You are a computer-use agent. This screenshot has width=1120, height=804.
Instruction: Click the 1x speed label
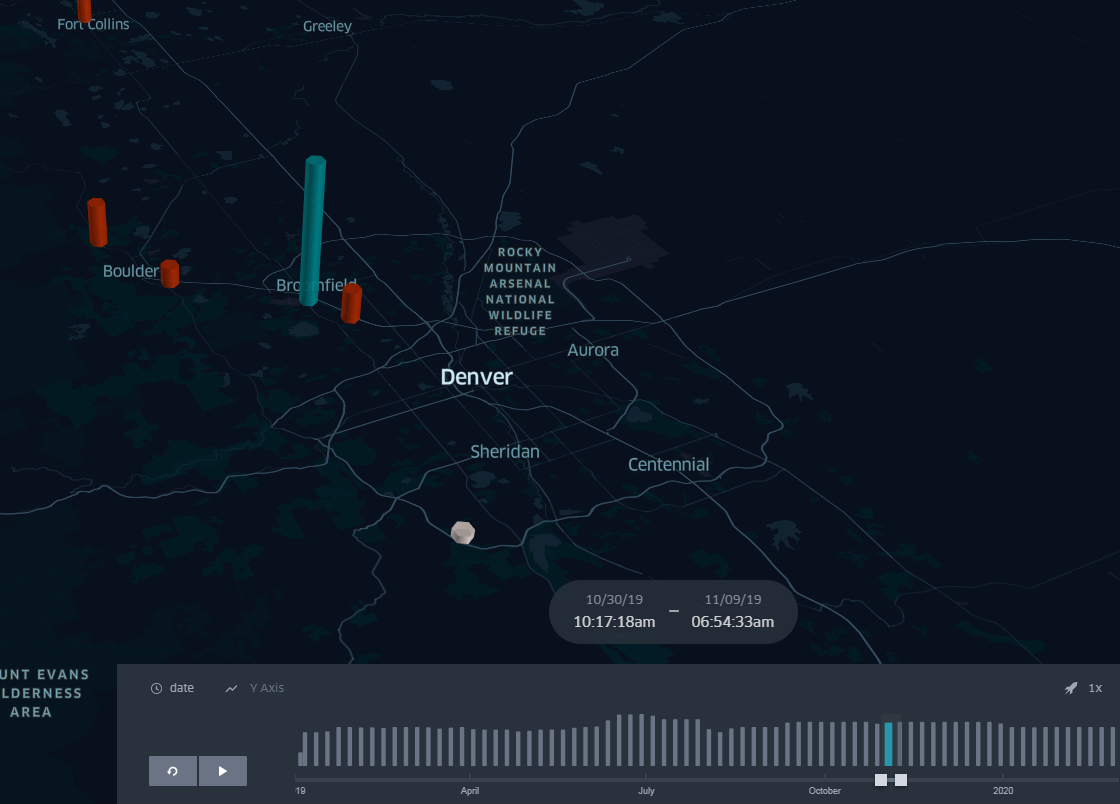tap(1094, 687)
